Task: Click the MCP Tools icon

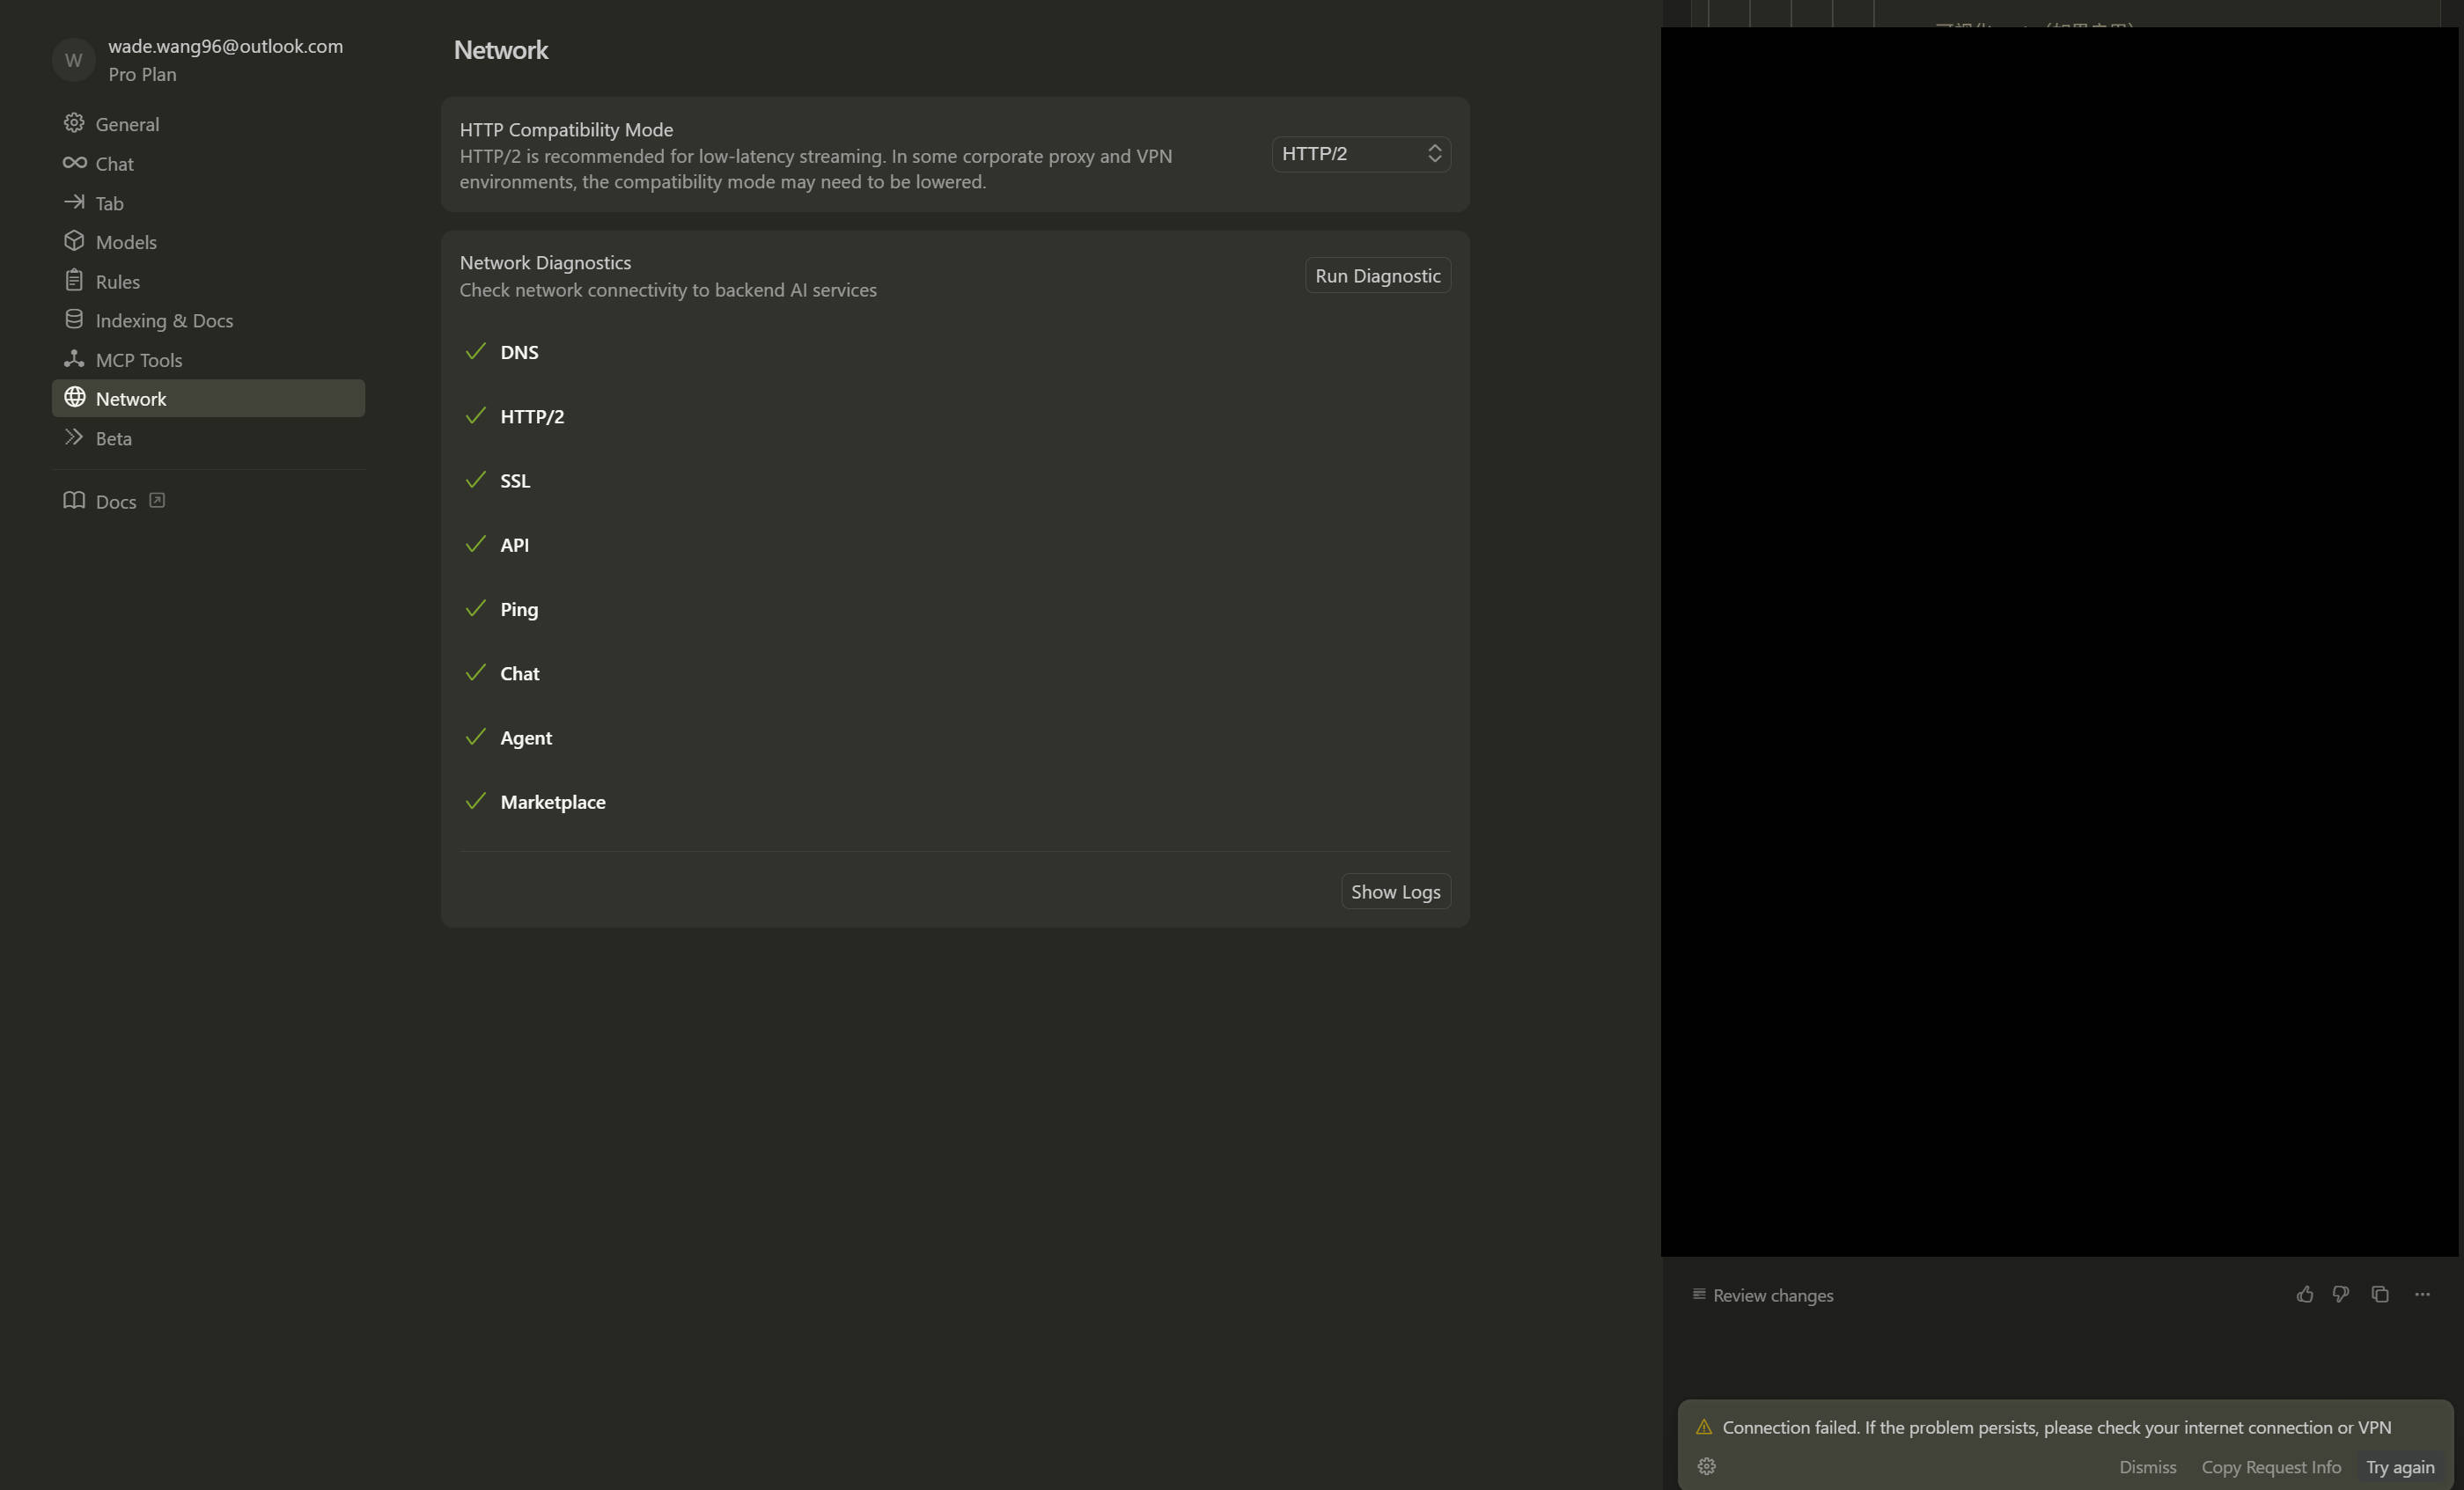Action: tap(74, 358)
